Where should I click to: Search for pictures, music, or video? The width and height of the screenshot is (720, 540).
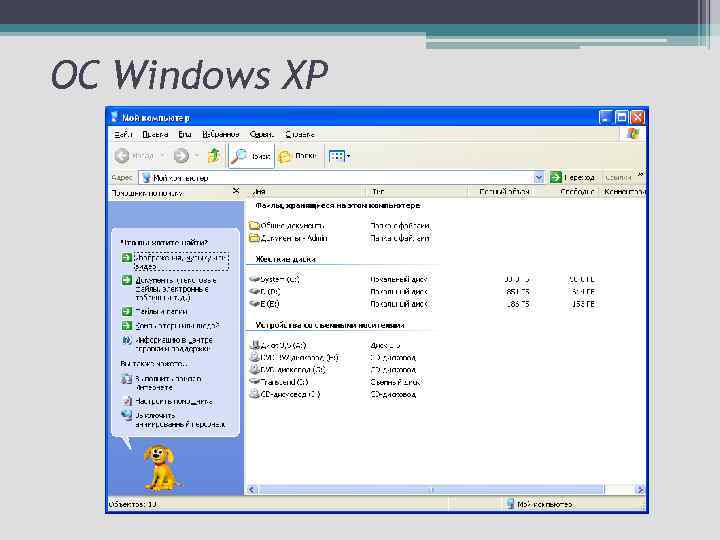click(181, 262)
